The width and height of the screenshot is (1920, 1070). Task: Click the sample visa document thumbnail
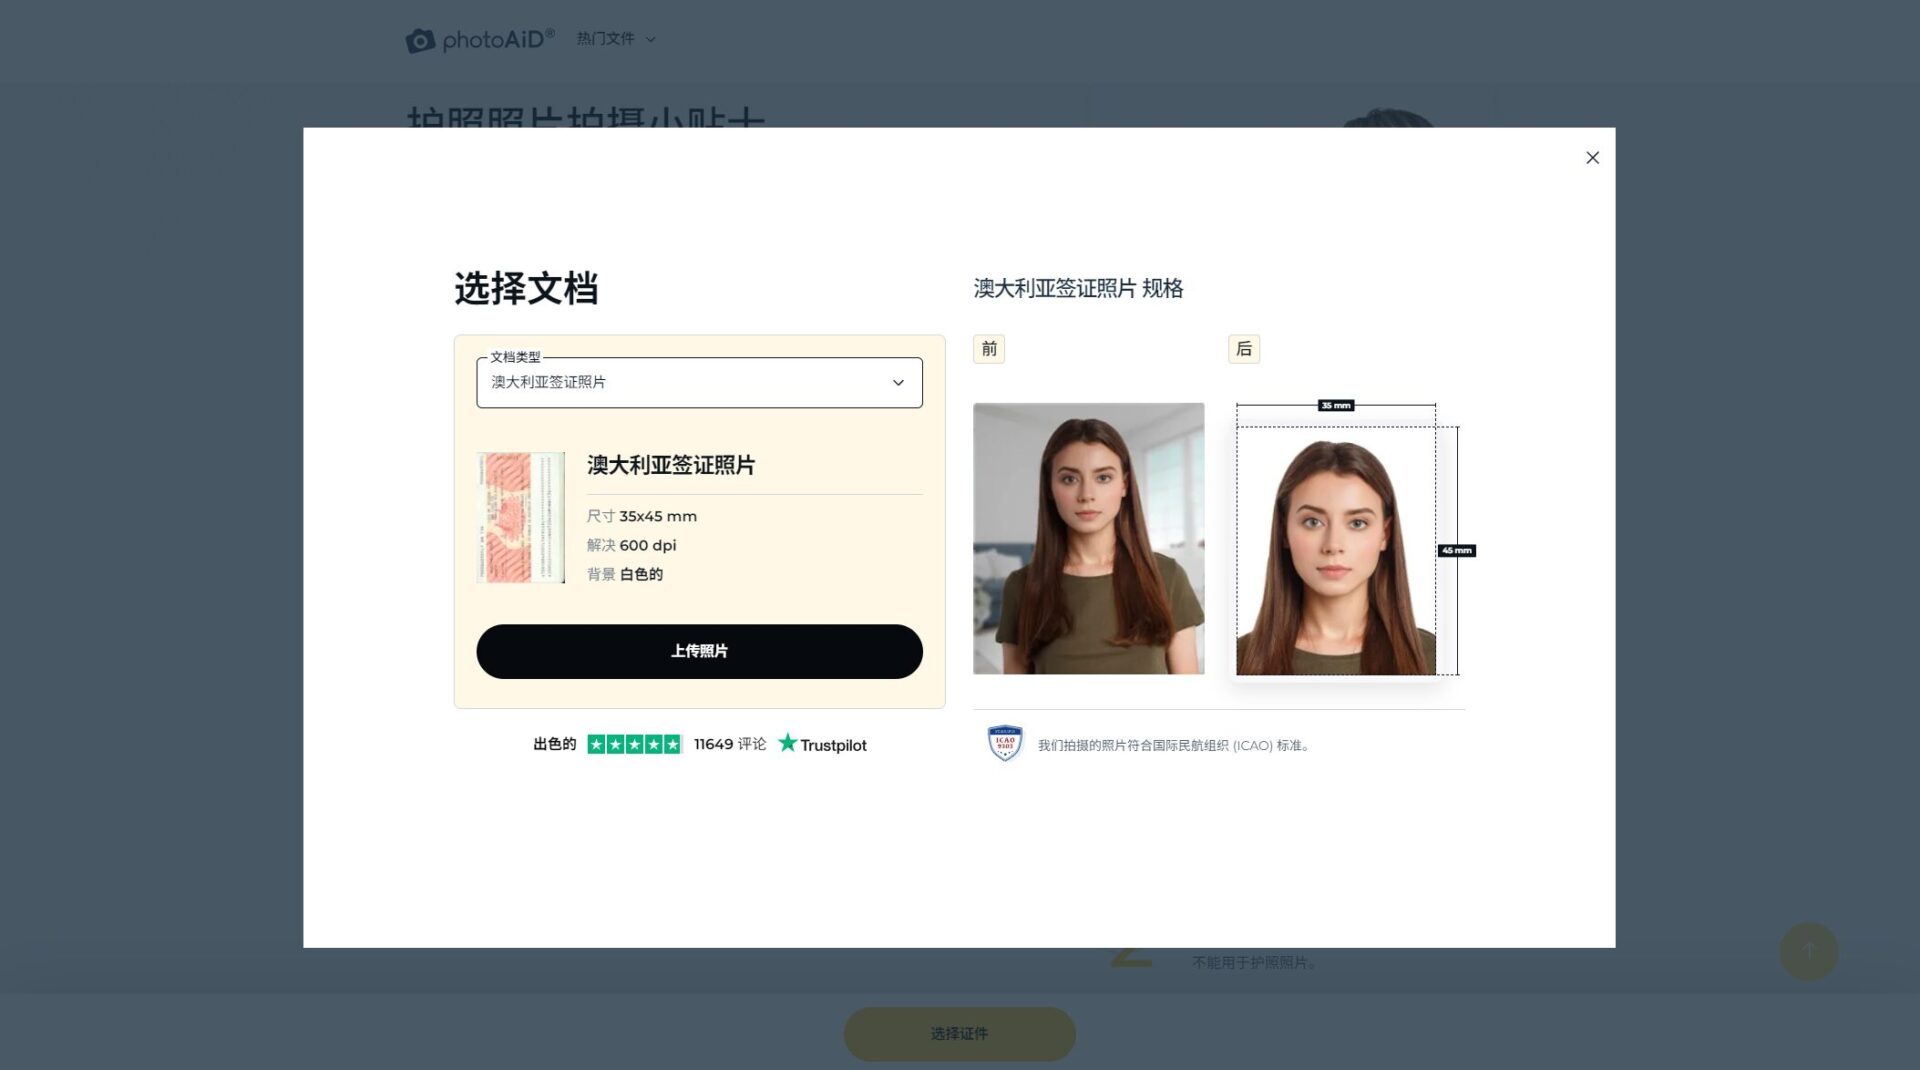click(520, 517)
